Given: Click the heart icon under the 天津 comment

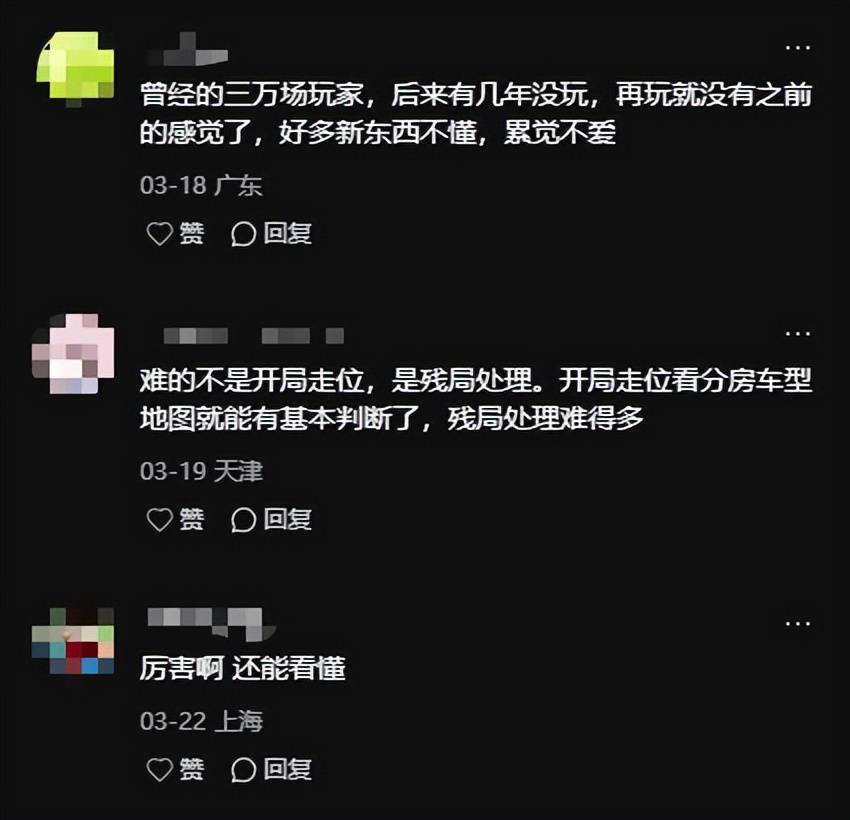Looking at the screenshot, I should click(159, 519).
